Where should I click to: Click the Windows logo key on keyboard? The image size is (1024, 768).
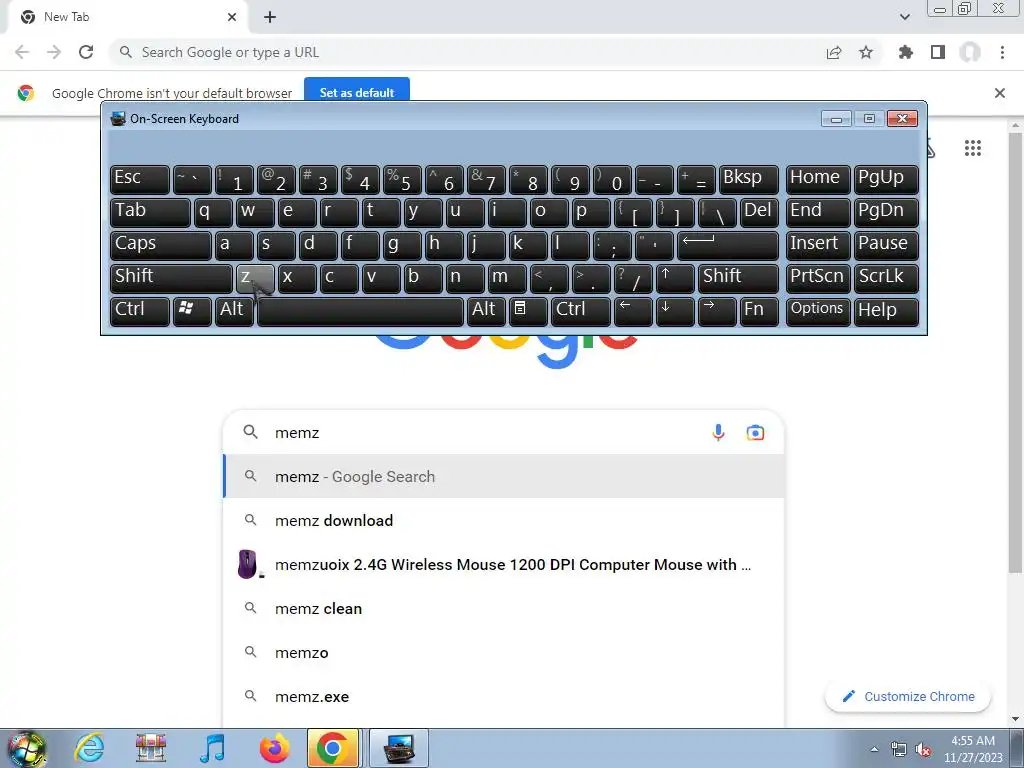click(192, 310)
